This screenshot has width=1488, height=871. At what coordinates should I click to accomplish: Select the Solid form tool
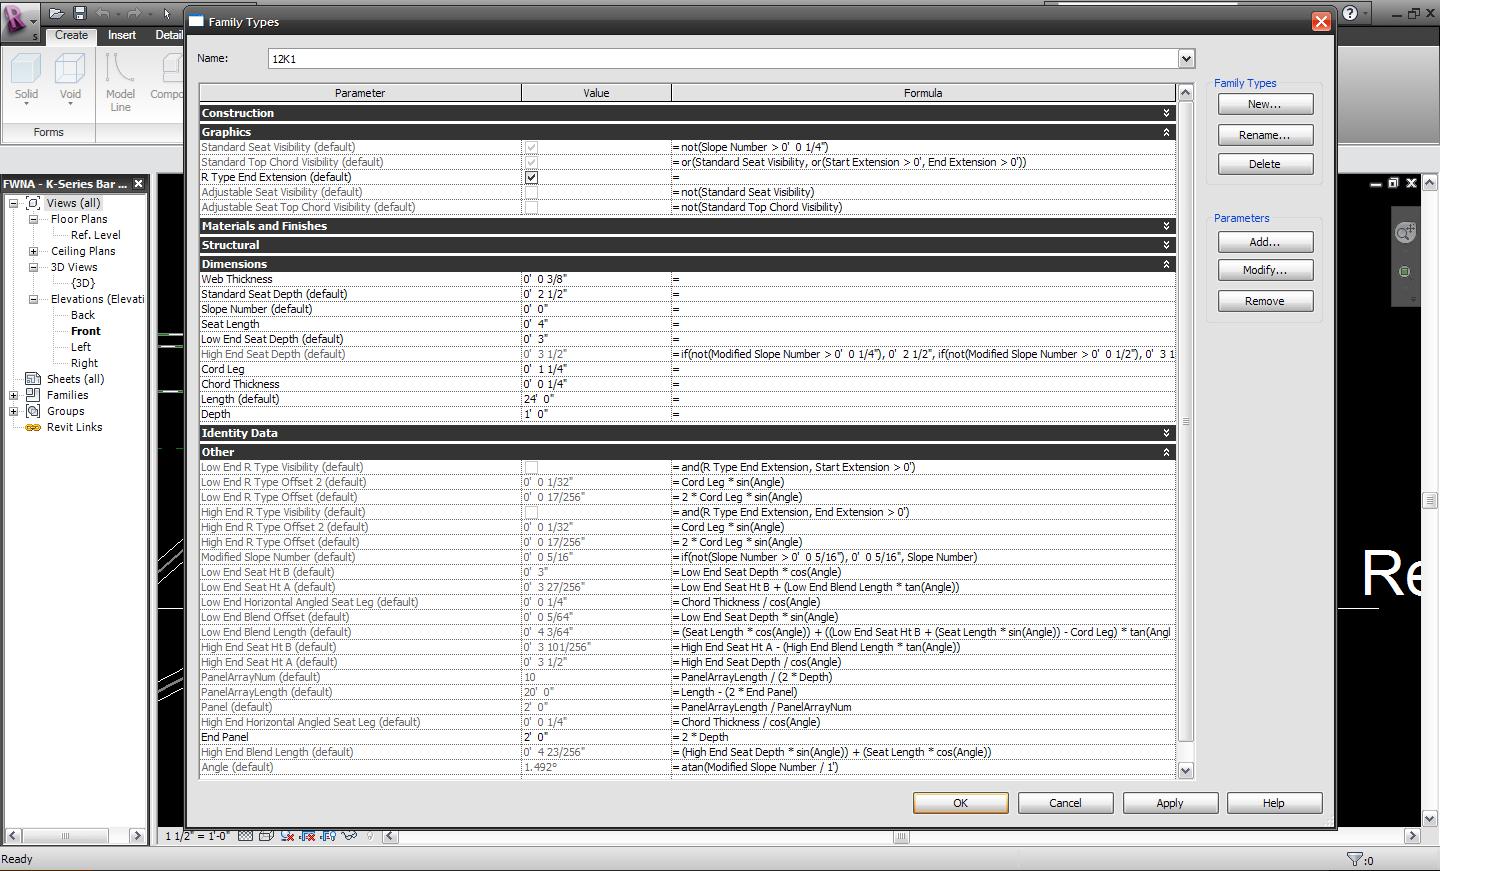(26, 79)
